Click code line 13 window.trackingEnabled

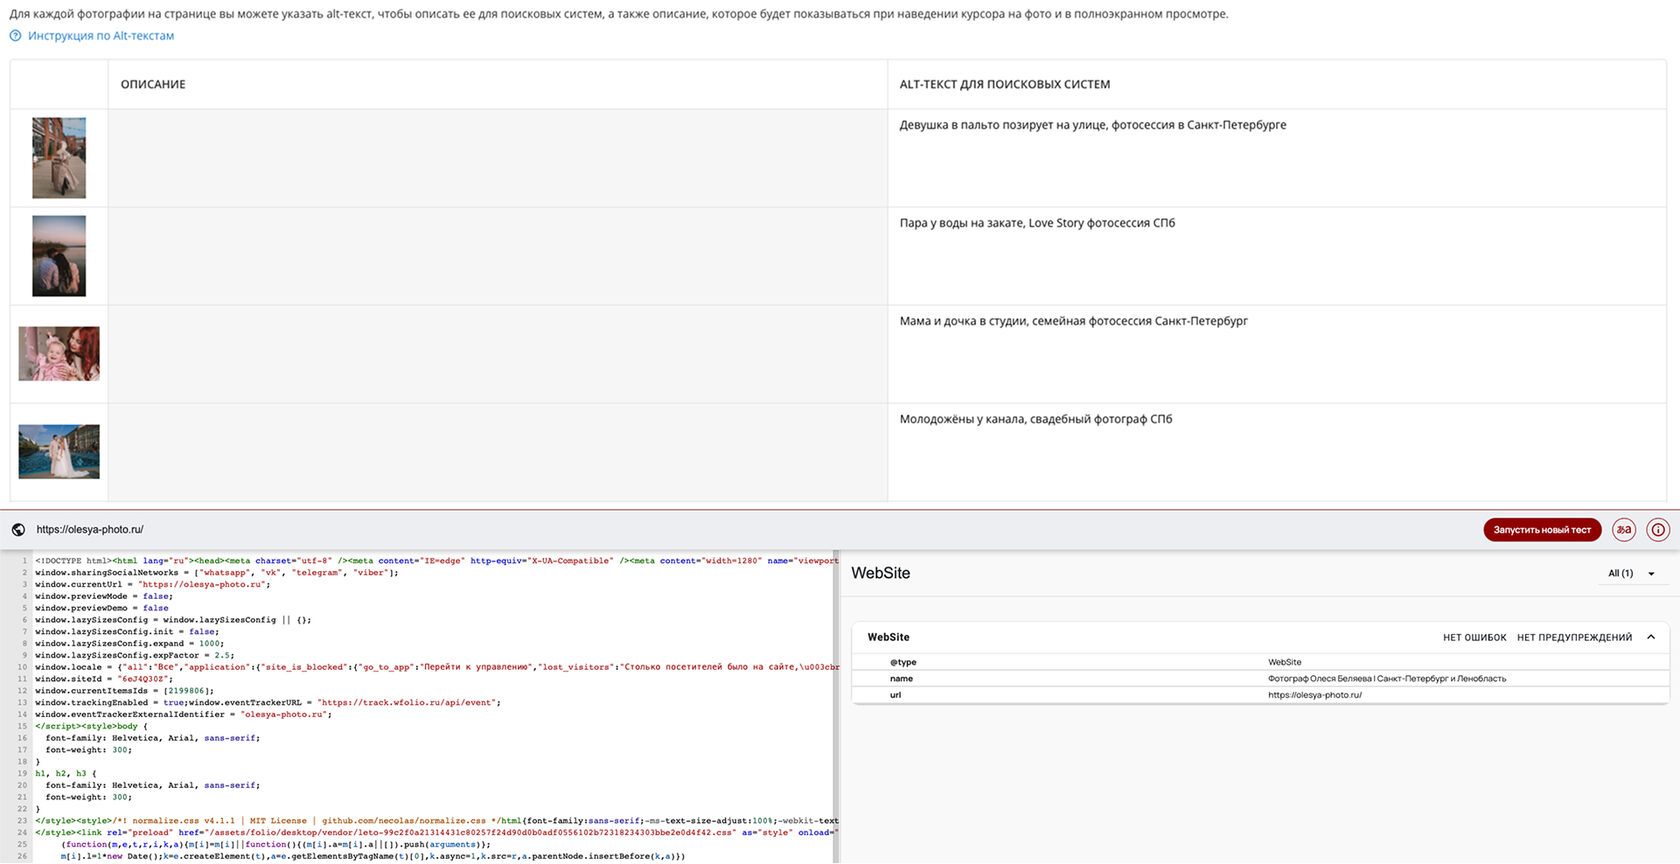(x=268, y=703)
